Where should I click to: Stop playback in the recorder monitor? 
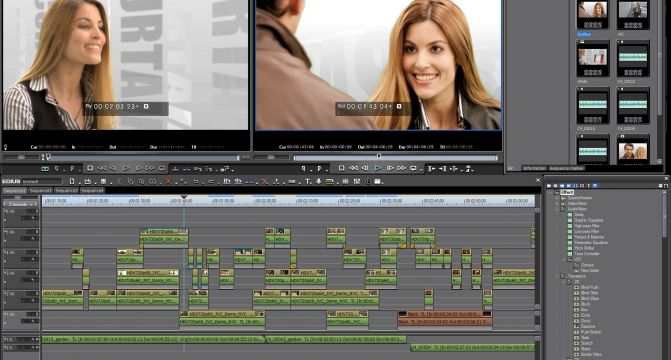[341, 168]
